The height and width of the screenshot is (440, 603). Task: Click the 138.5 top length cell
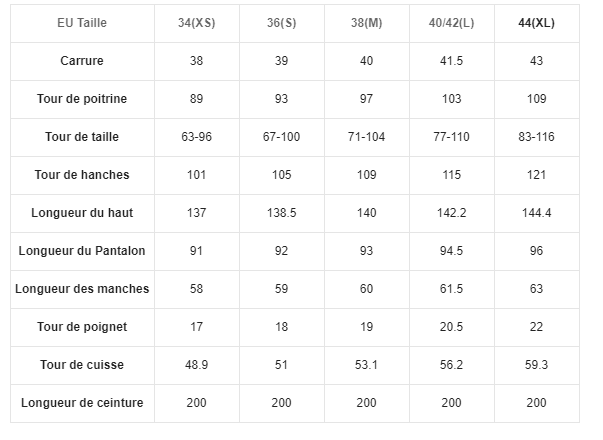(x=282, y=213)
